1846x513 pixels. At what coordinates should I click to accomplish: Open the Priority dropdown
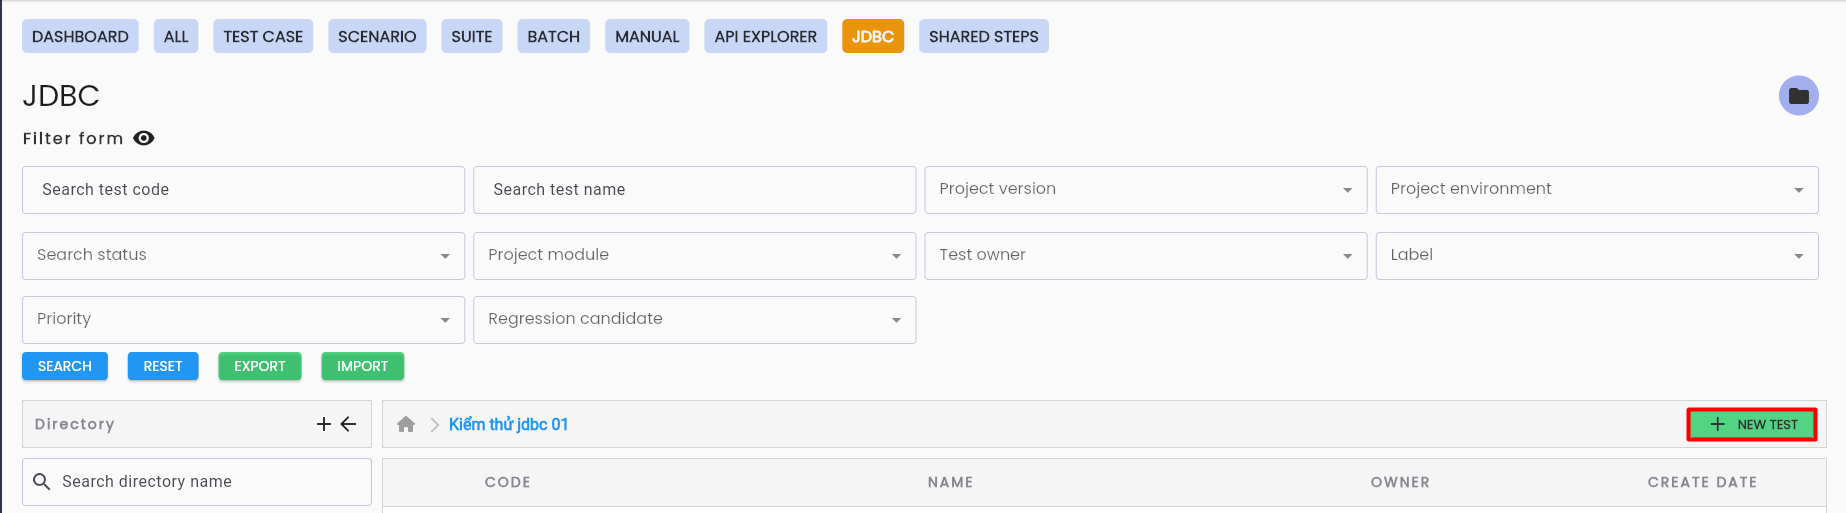coord(243,320)
